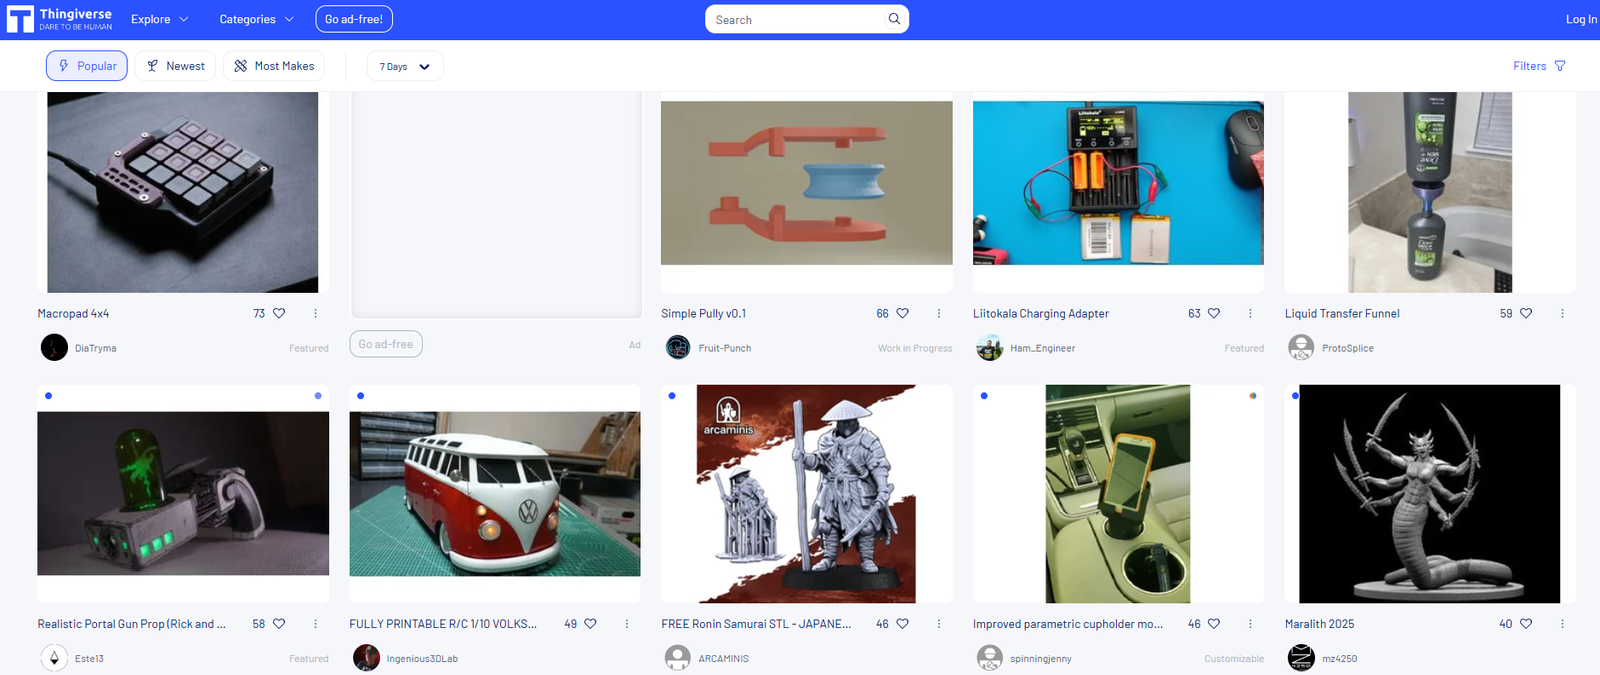
Task: Click Log In link
Action: coord(1581,19)
